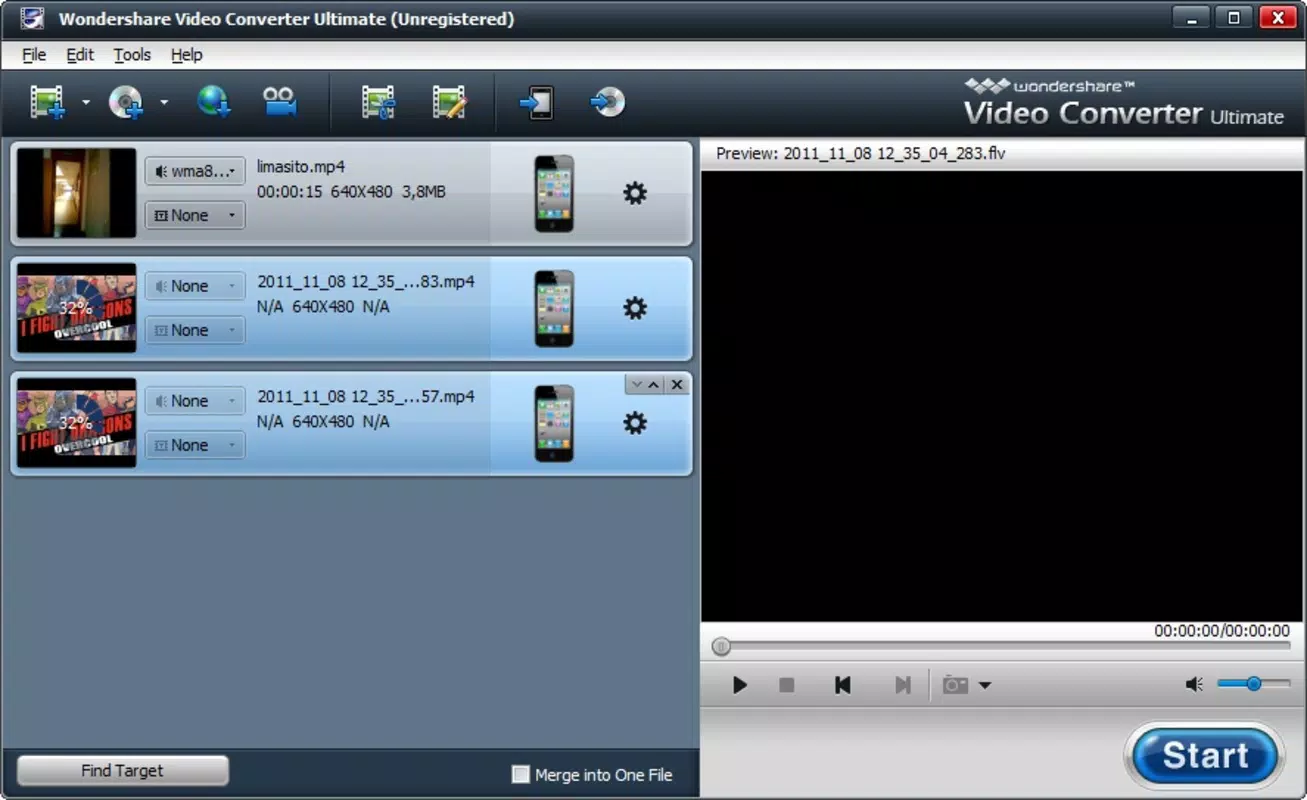Open audio None dropdown for the ...83.mp4 item
Viewport: 1307px width, 800px height.
pos(195,286)
